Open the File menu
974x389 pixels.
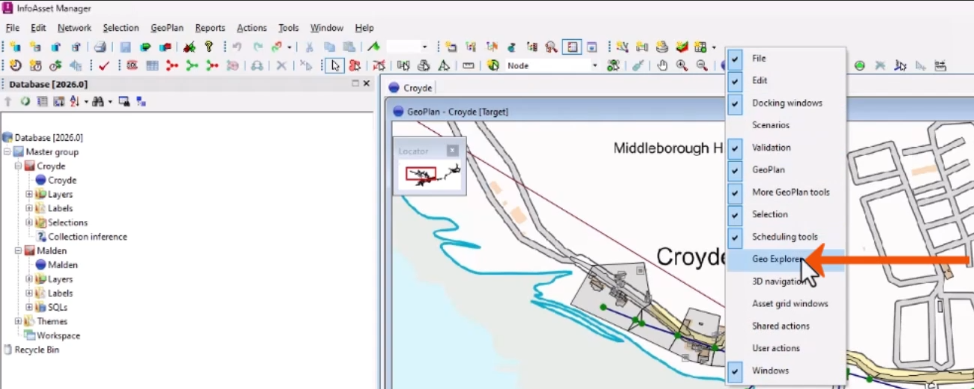click(x=12, y=28)
